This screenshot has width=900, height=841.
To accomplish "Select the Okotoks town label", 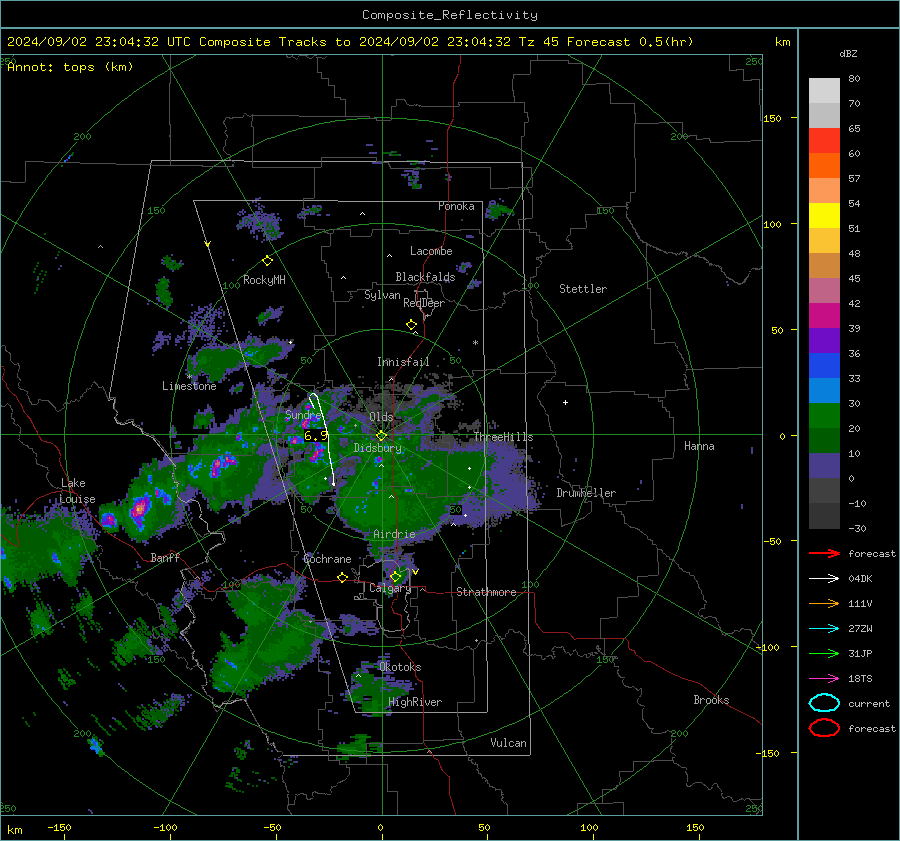I will tap(400, 667).
